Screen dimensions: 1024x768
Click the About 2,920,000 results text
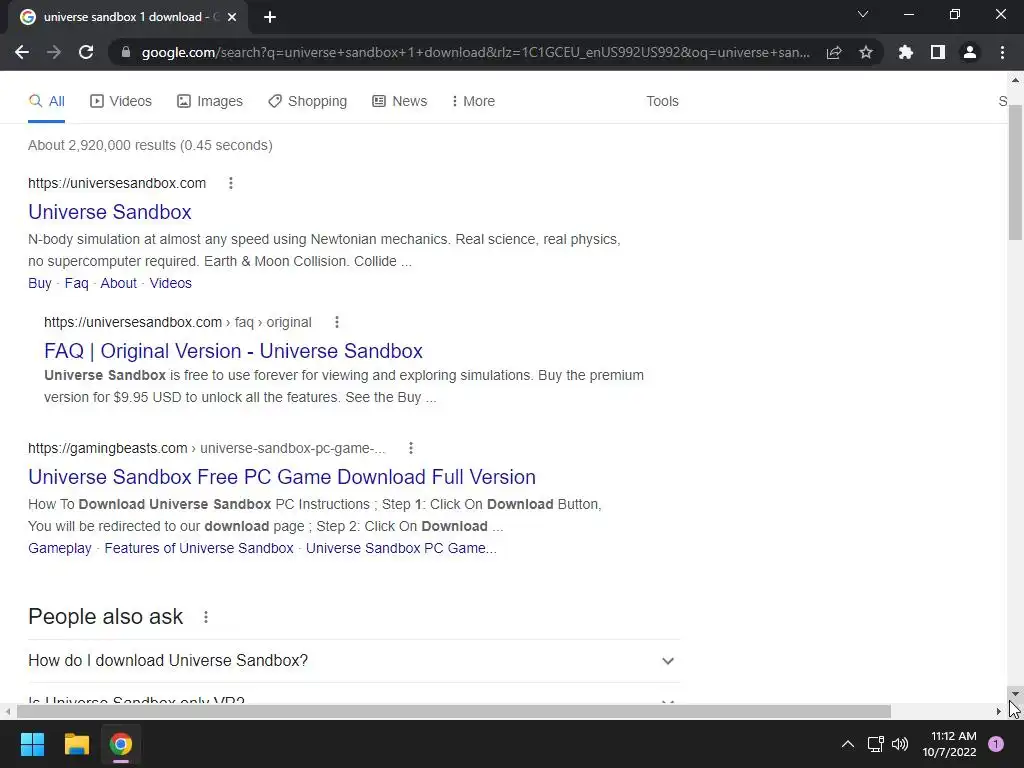point(150,145)
